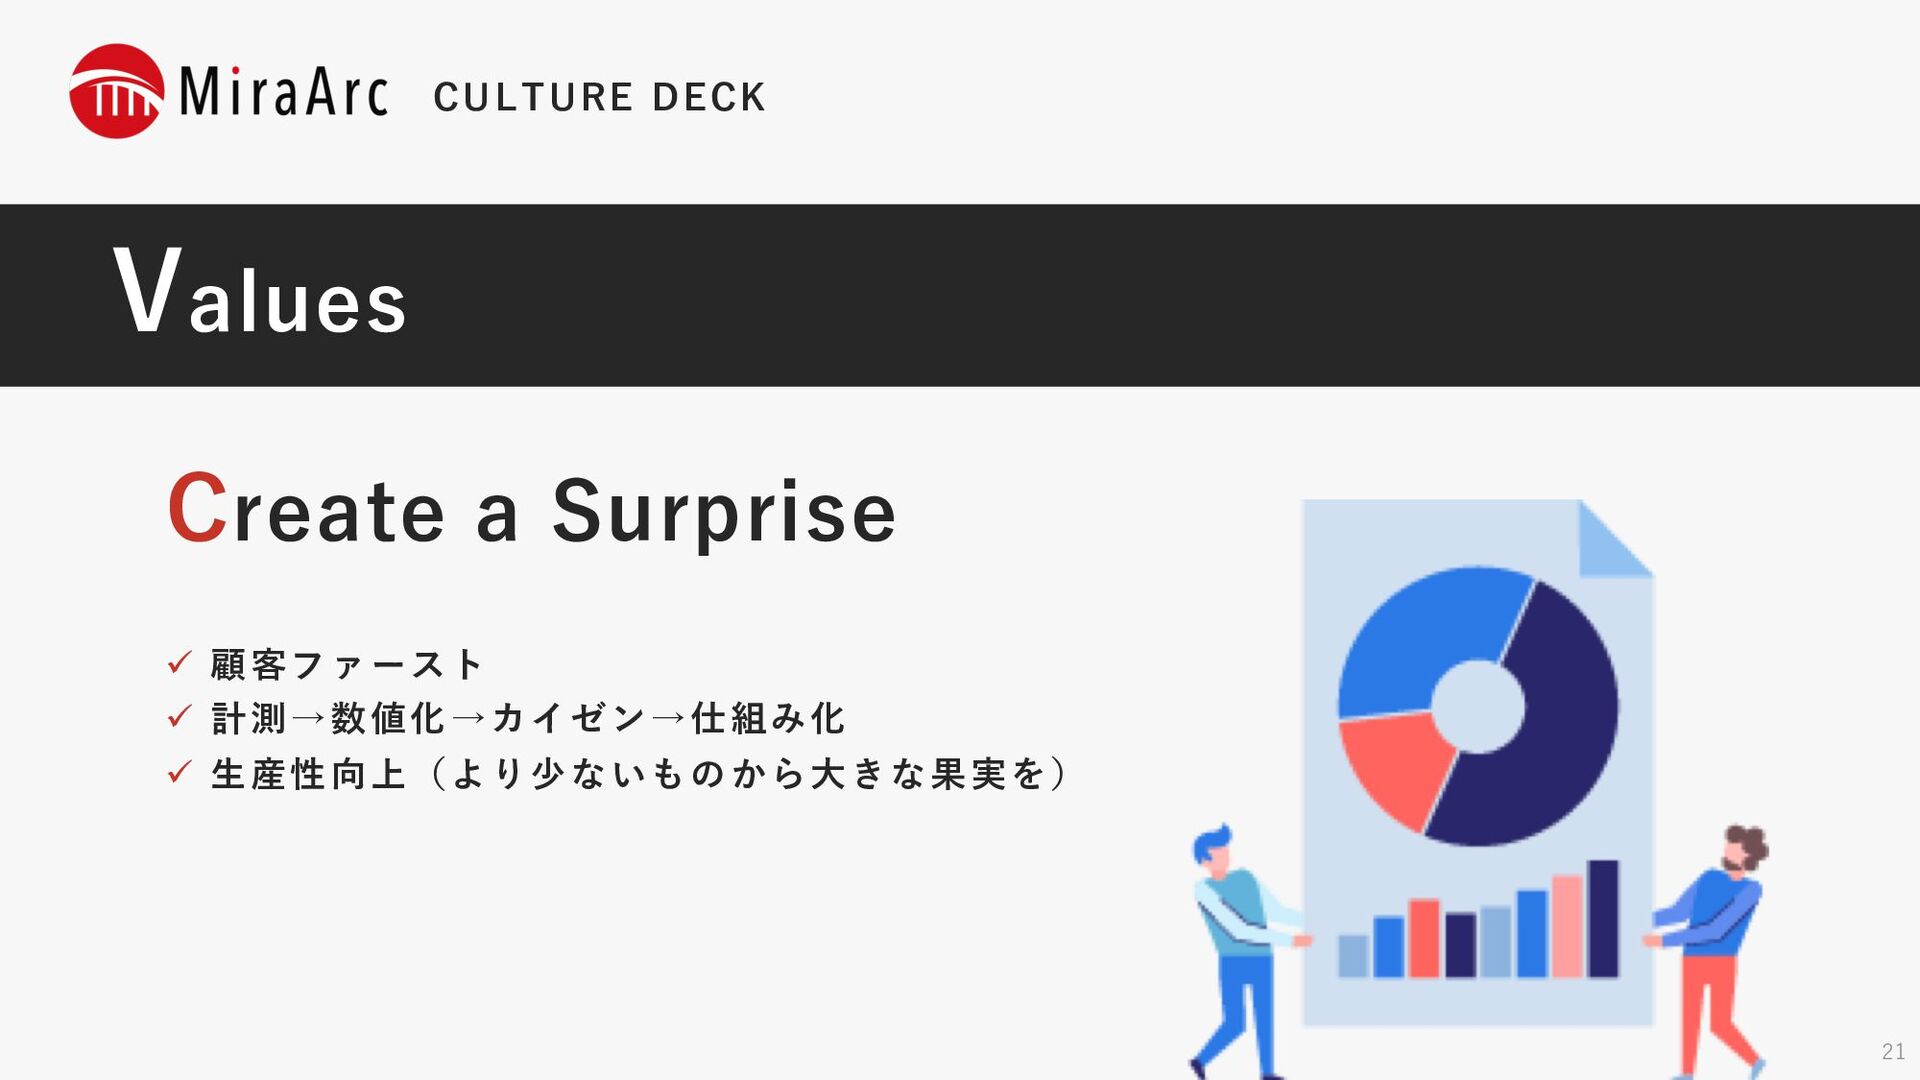The image size is (1920, 1080).
Task: Click the CULTURE DECK header text
Action: (x=599, y=97)
